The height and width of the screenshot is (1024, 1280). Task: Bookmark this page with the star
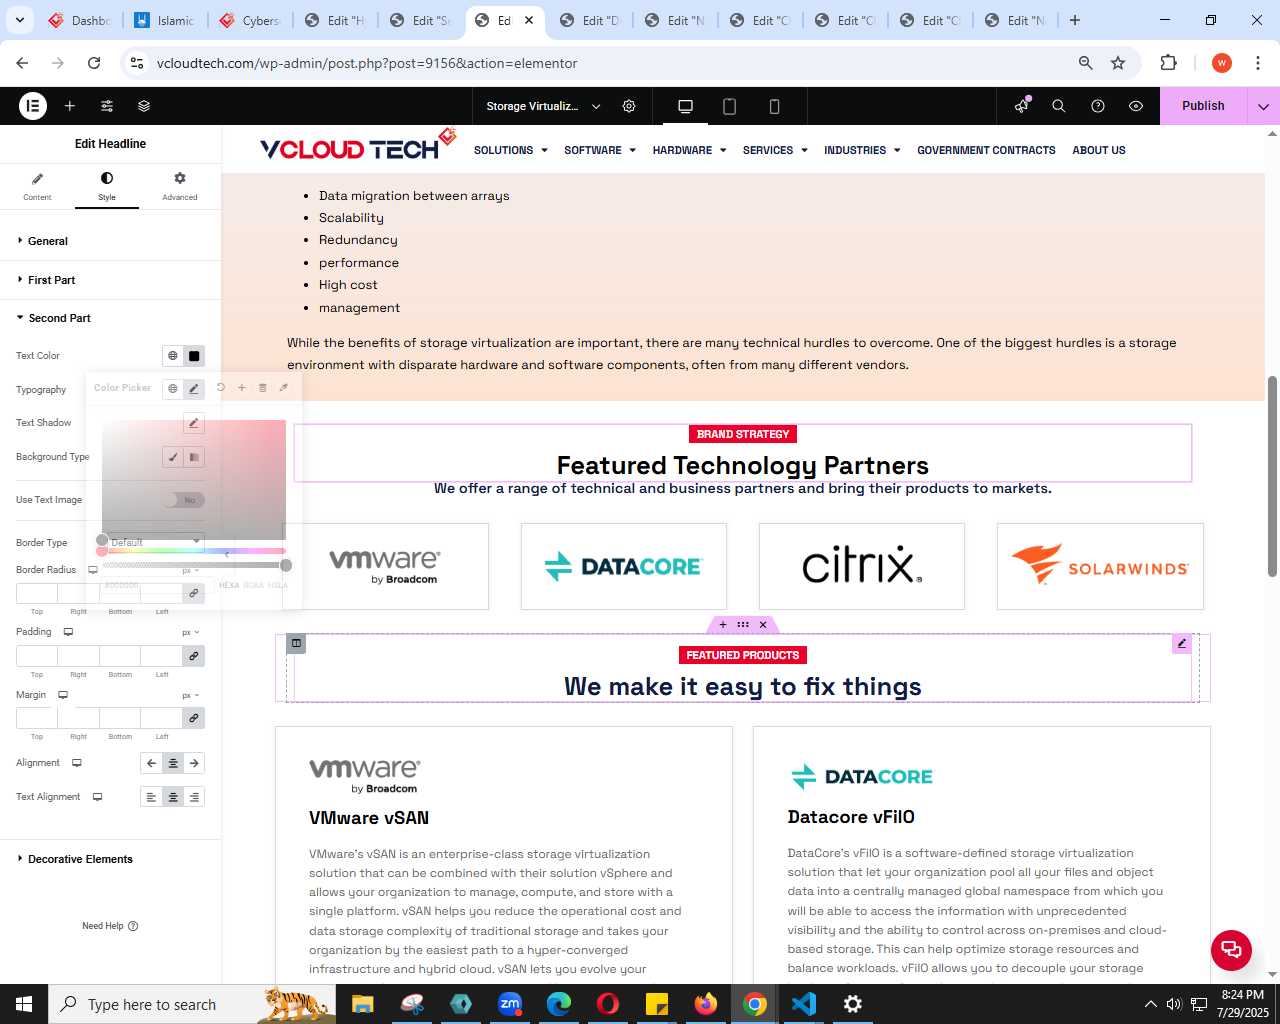click(x=1118, y=63)
